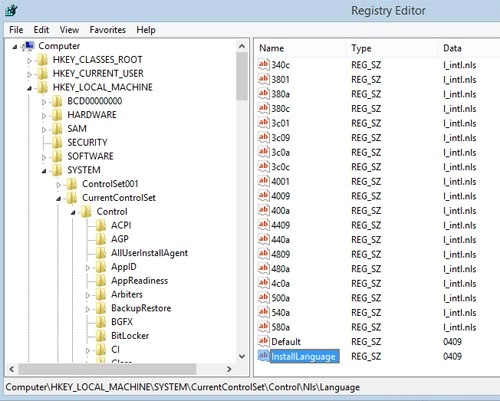Click the string value icon for InstallLanguage
This screenshot has width=500, height=401.
coord(263,356)
